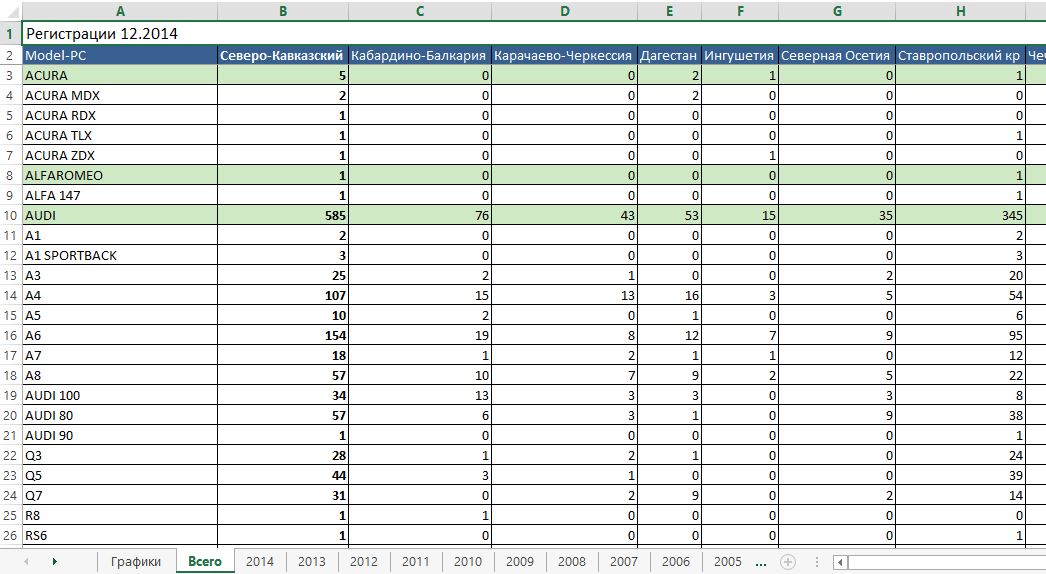This screenshot has height=574, width=1046.
Task: Select column D header
Action: pyautogui.click(x=564, y=11)
